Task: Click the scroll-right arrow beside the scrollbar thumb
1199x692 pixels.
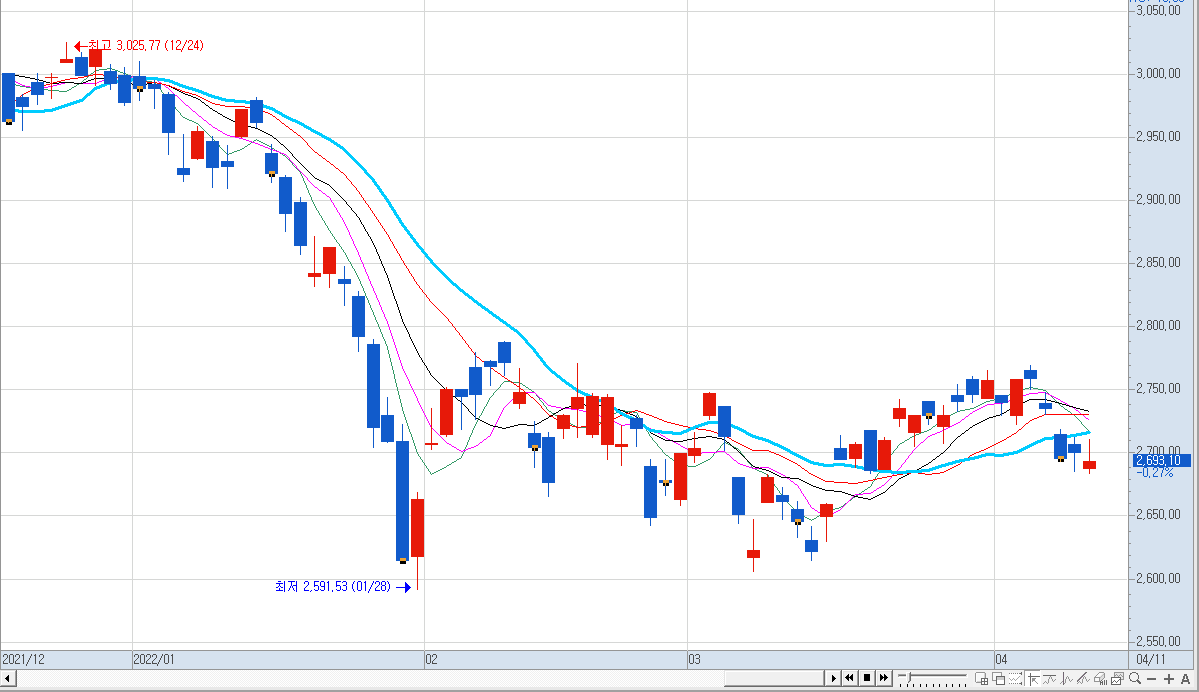Action: pos(833,678)
